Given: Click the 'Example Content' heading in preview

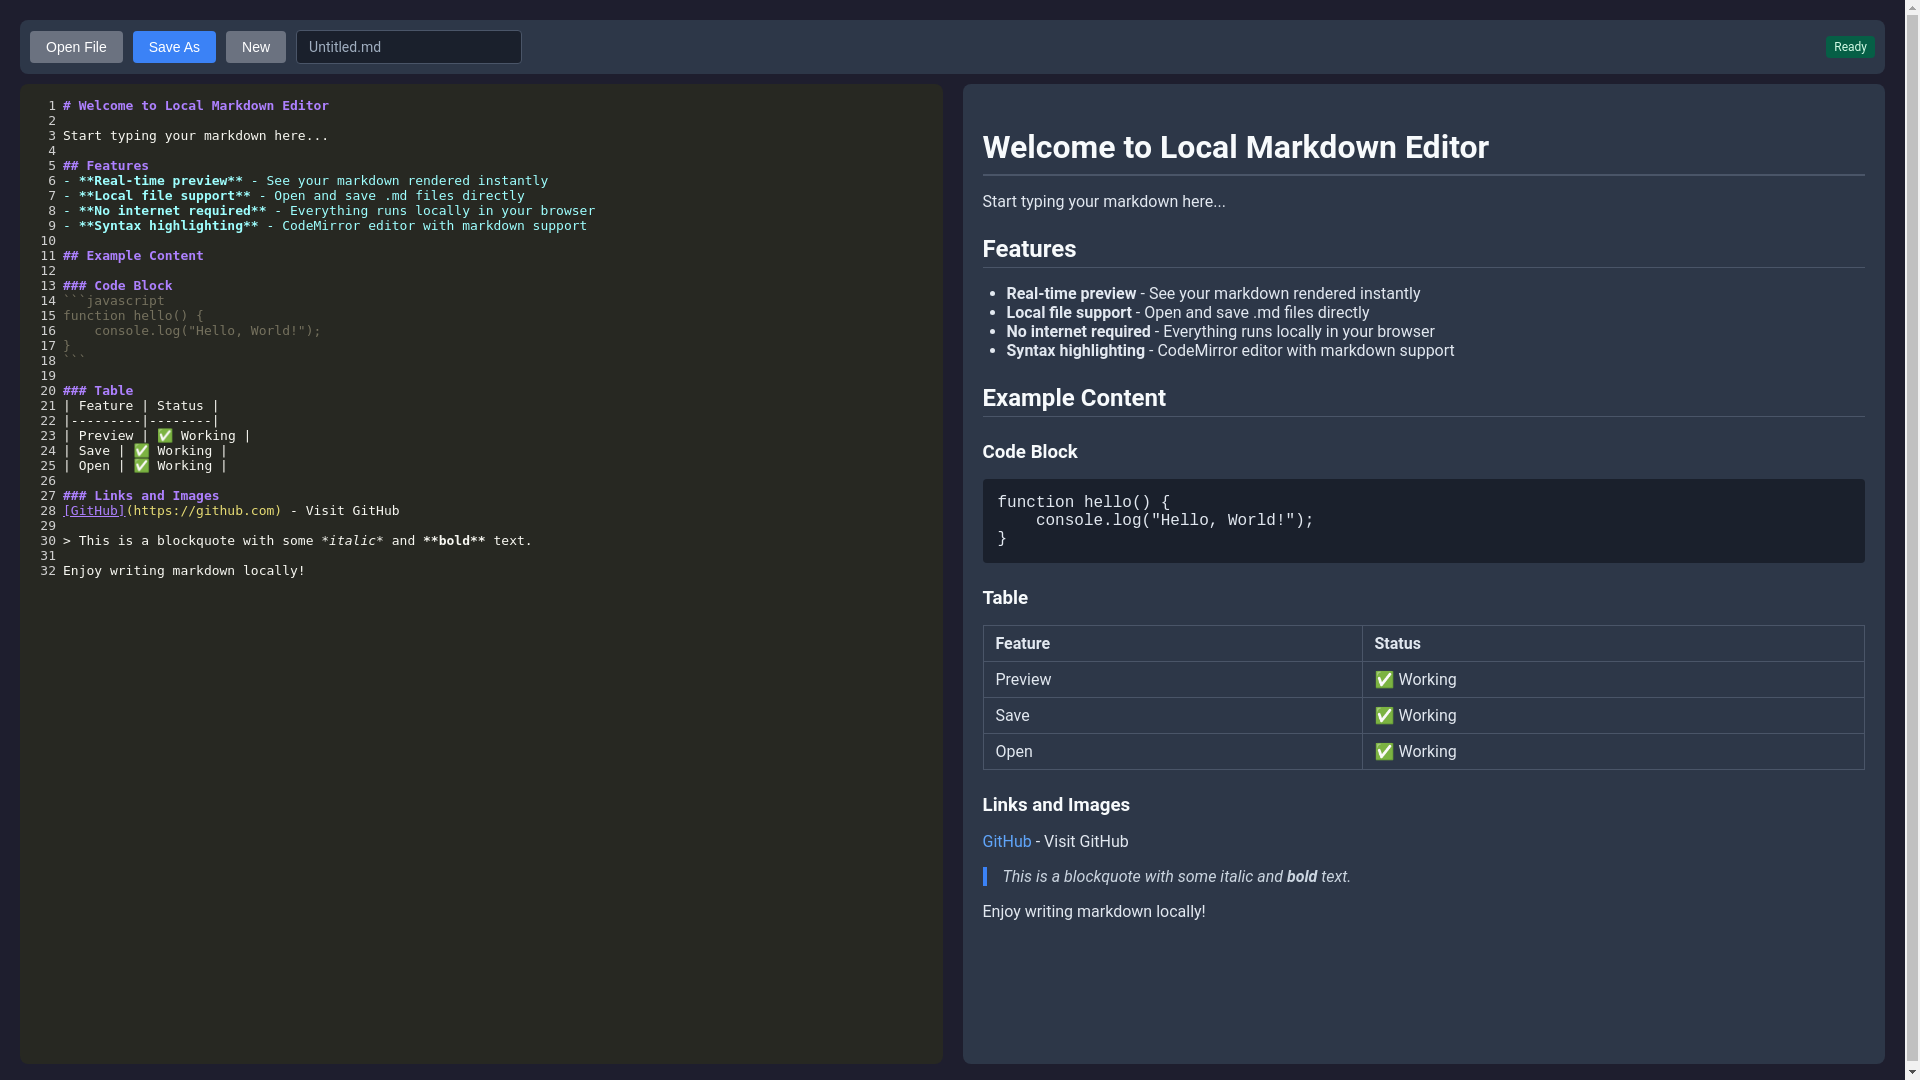Looking at the screenshot, I should pos(1074,398).
